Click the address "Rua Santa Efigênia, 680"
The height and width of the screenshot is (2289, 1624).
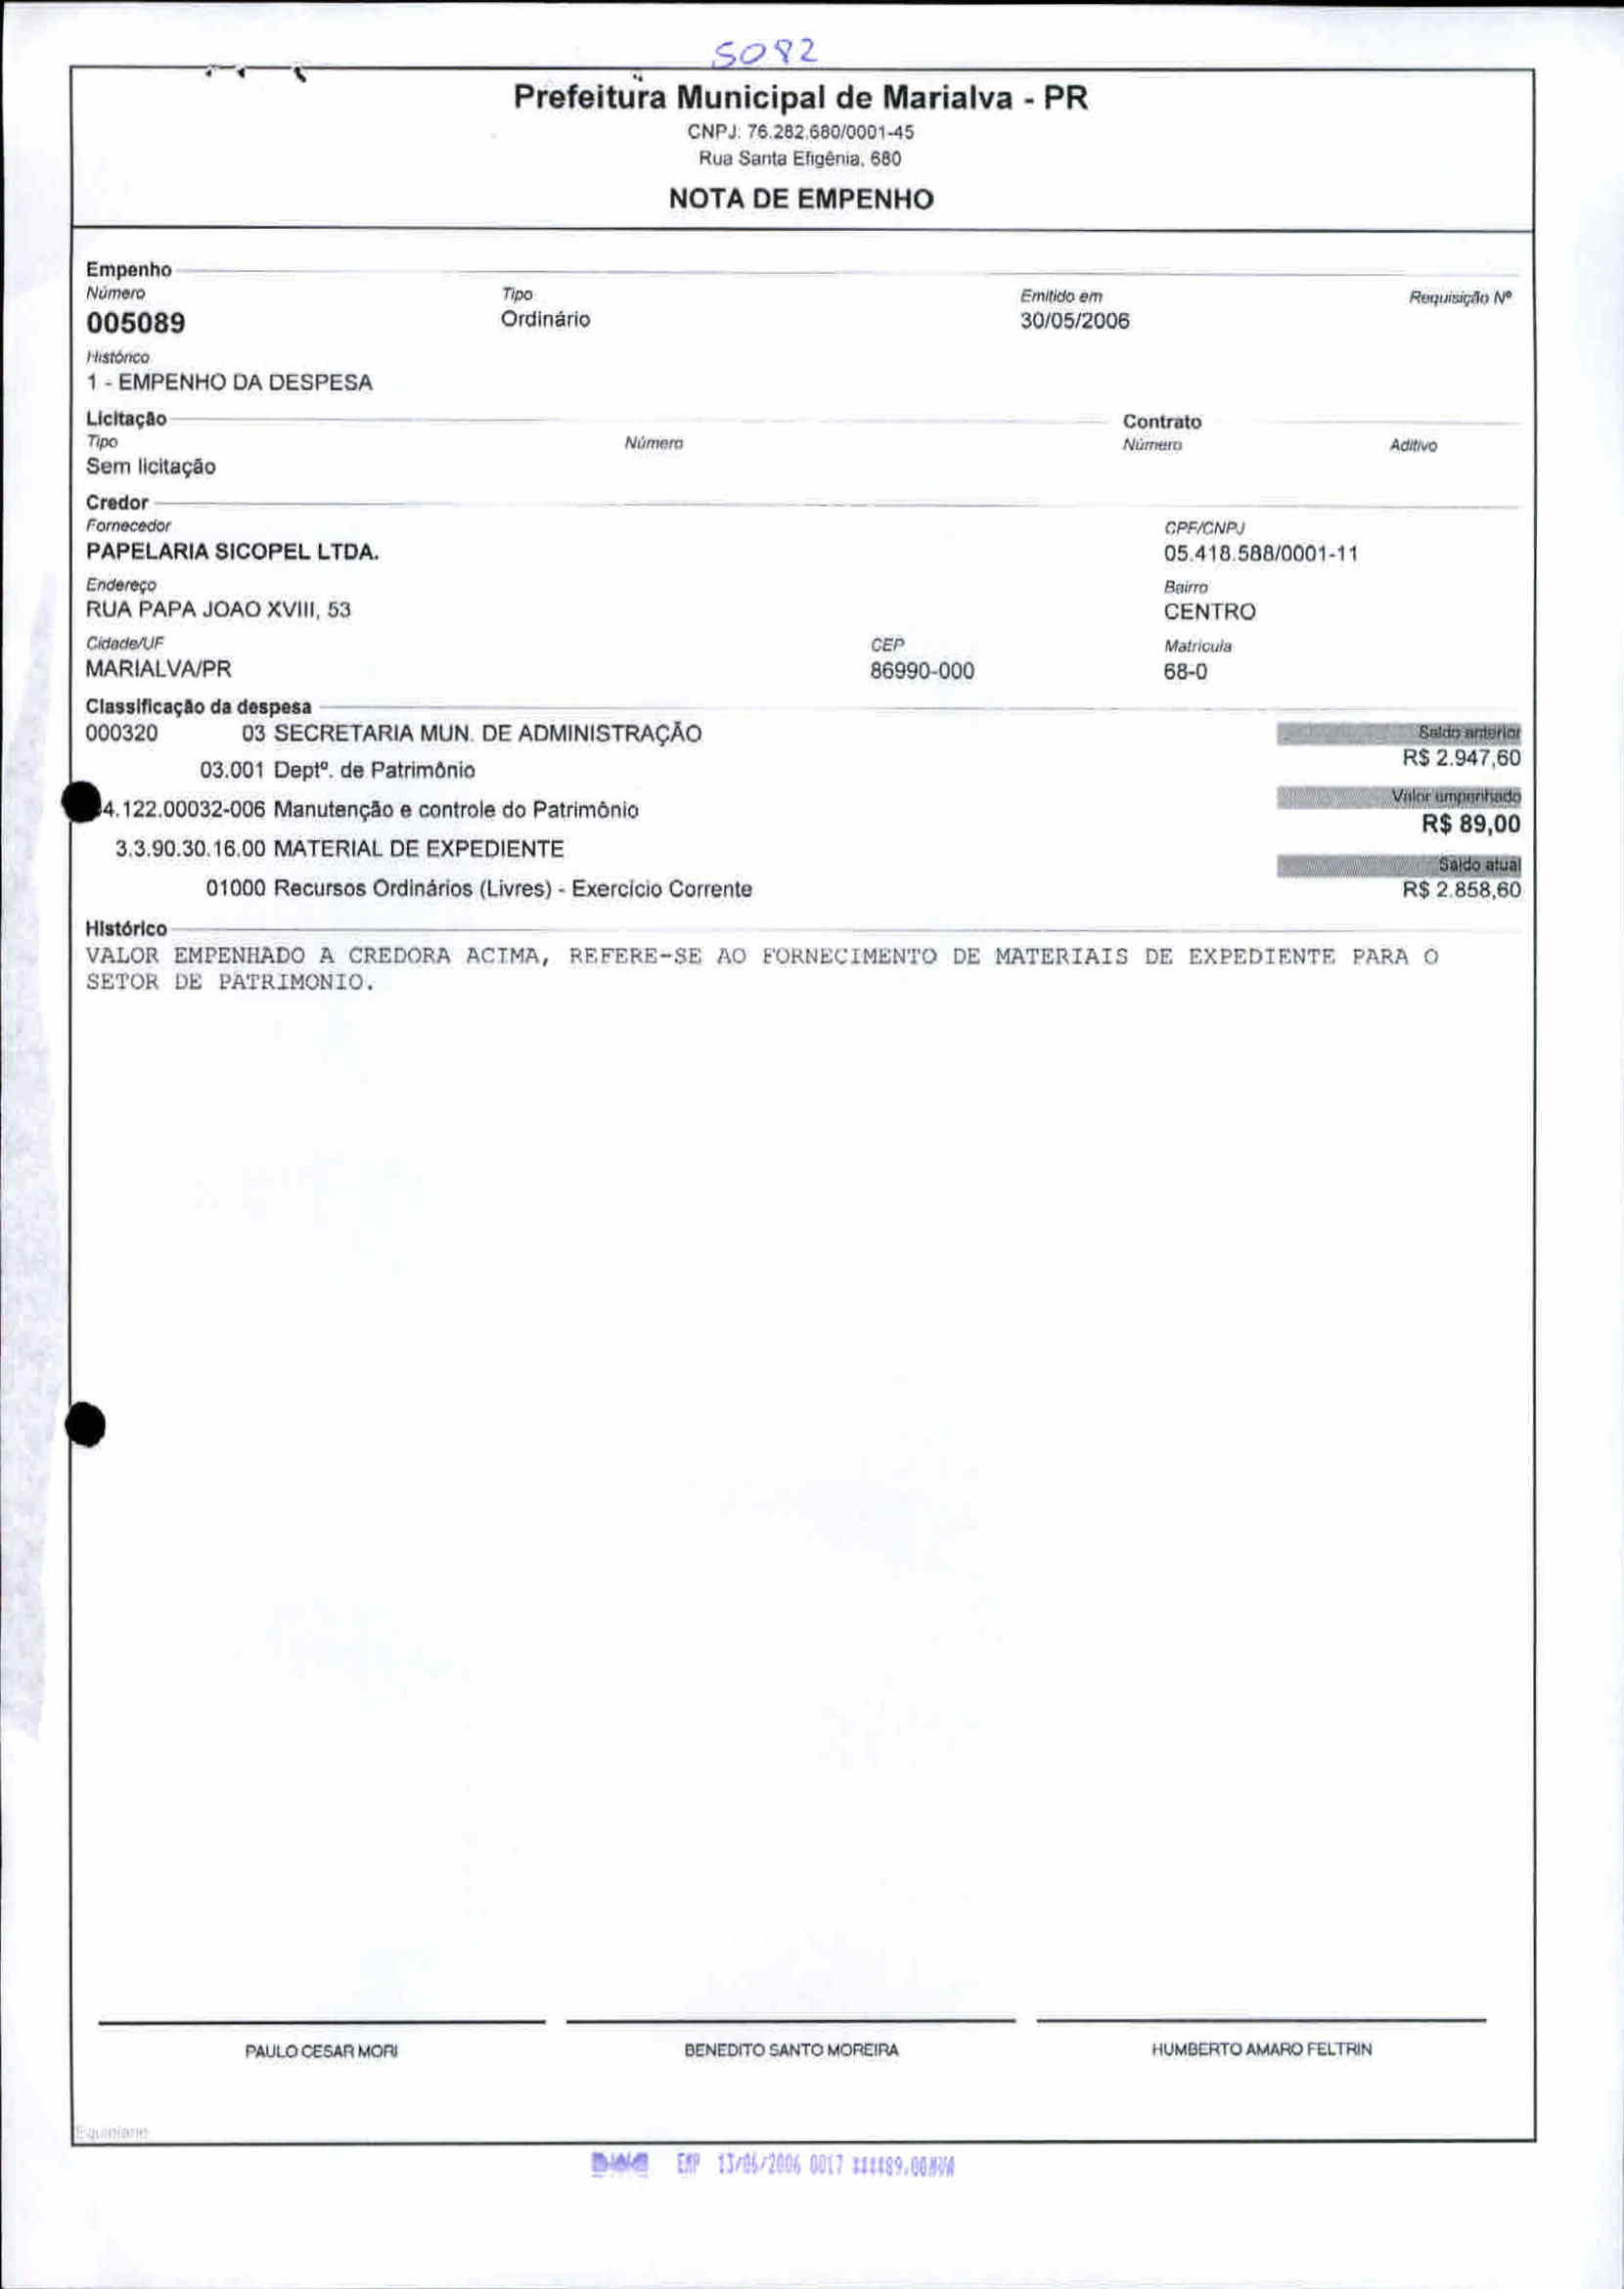coord(800,158)
